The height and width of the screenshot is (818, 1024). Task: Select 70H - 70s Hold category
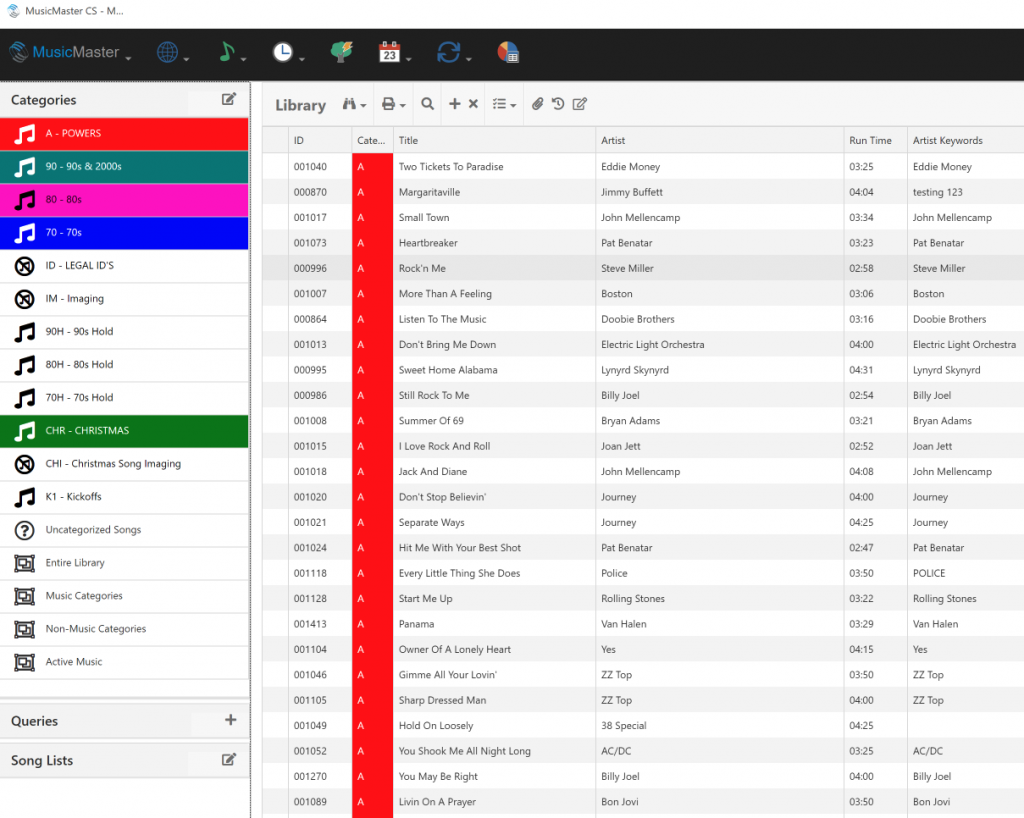pos(124,398)
